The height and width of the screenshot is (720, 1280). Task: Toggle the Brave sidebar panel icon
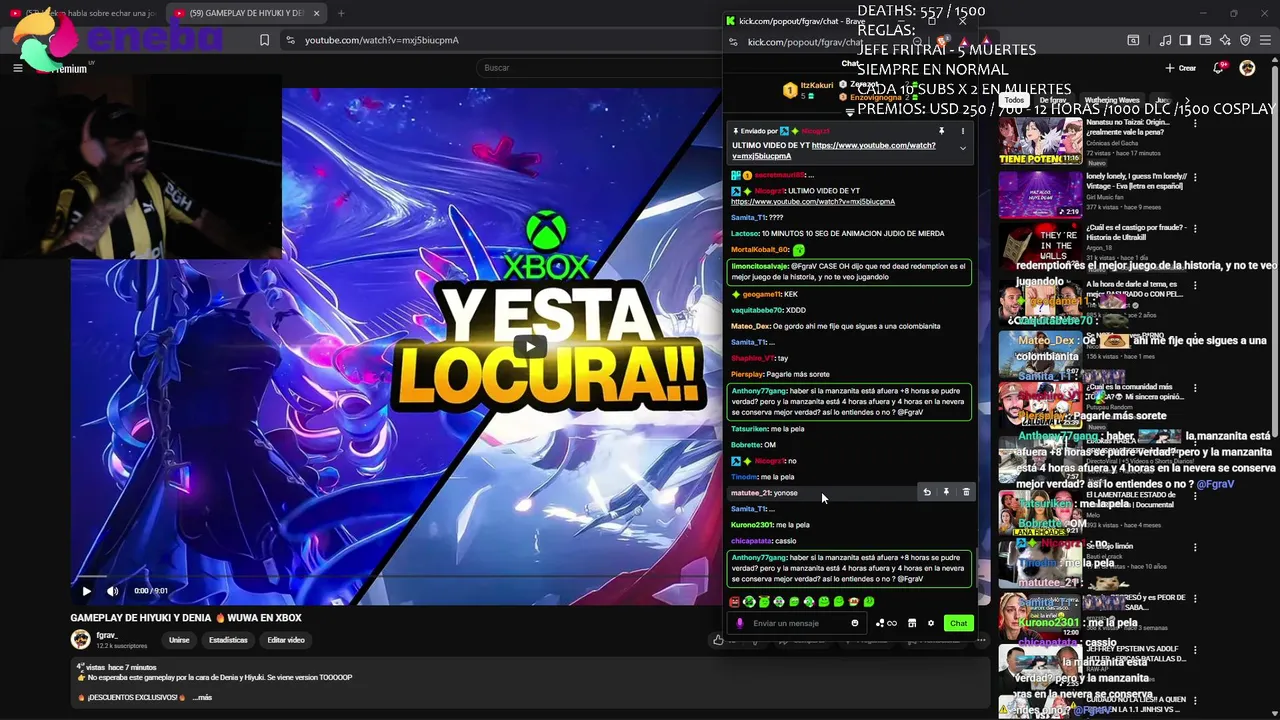point(1185,40)
